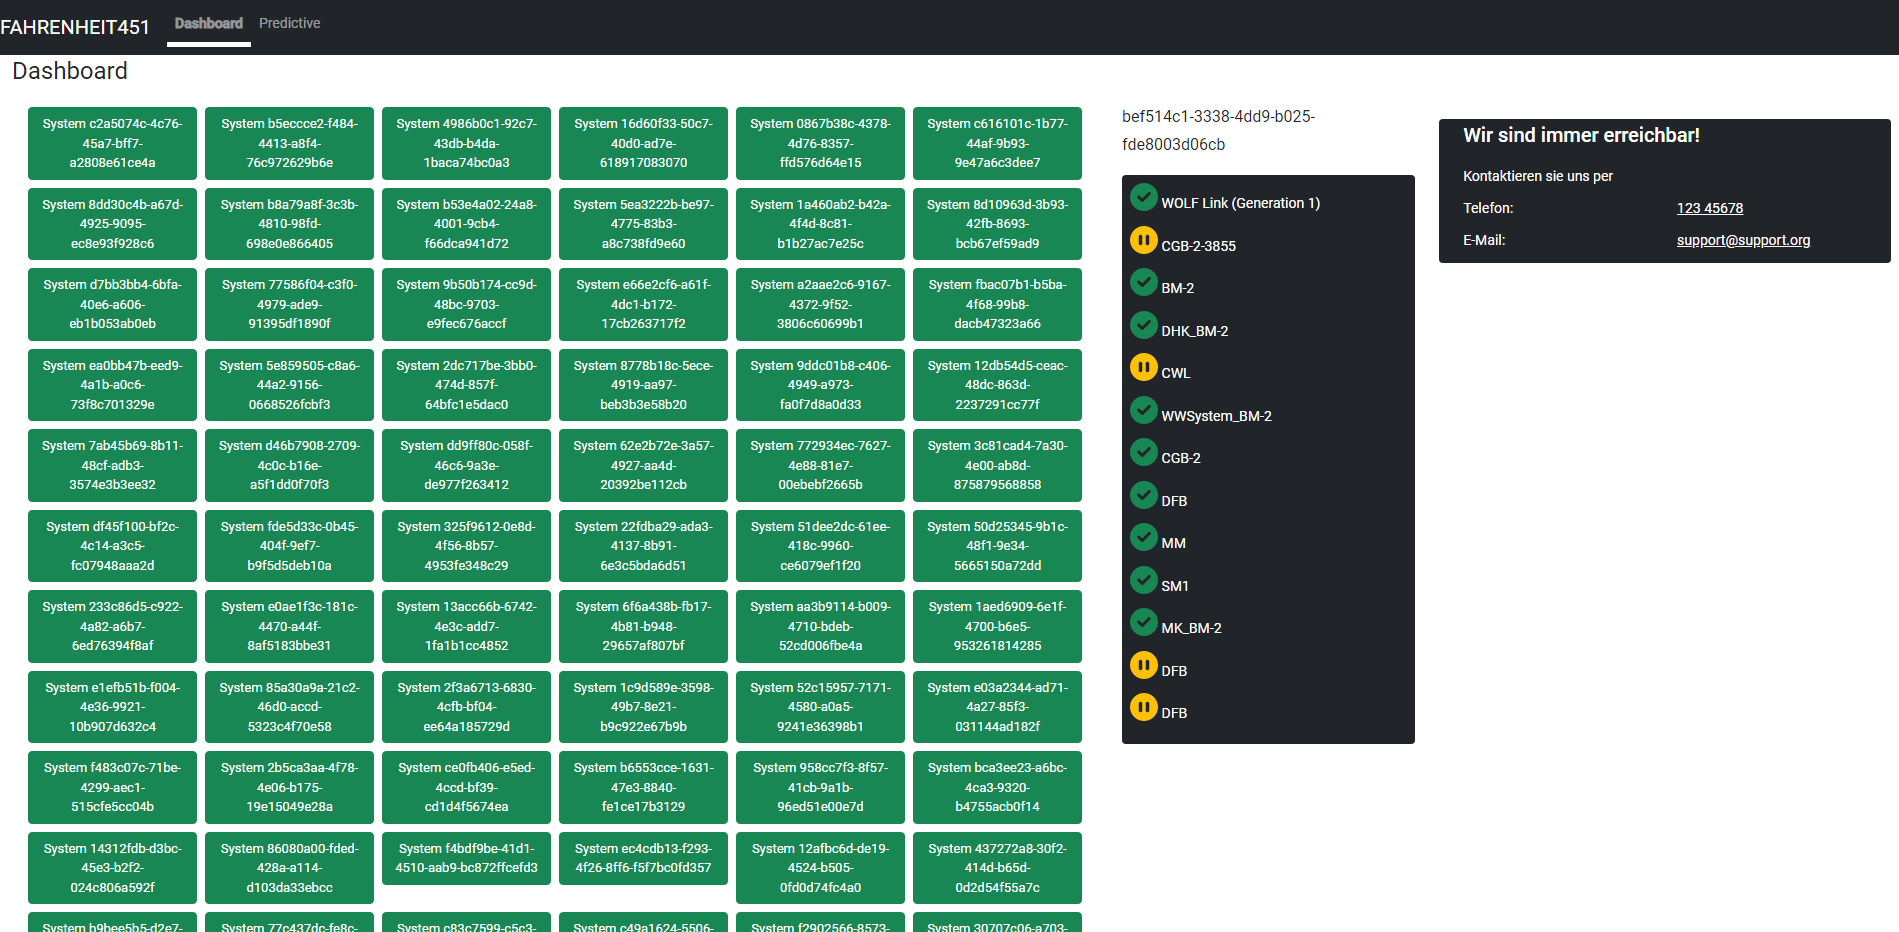This screenshot has height=932, width=1899.
Task: Click the green check icon of plain CGB-2
Action: point(1143,452)
